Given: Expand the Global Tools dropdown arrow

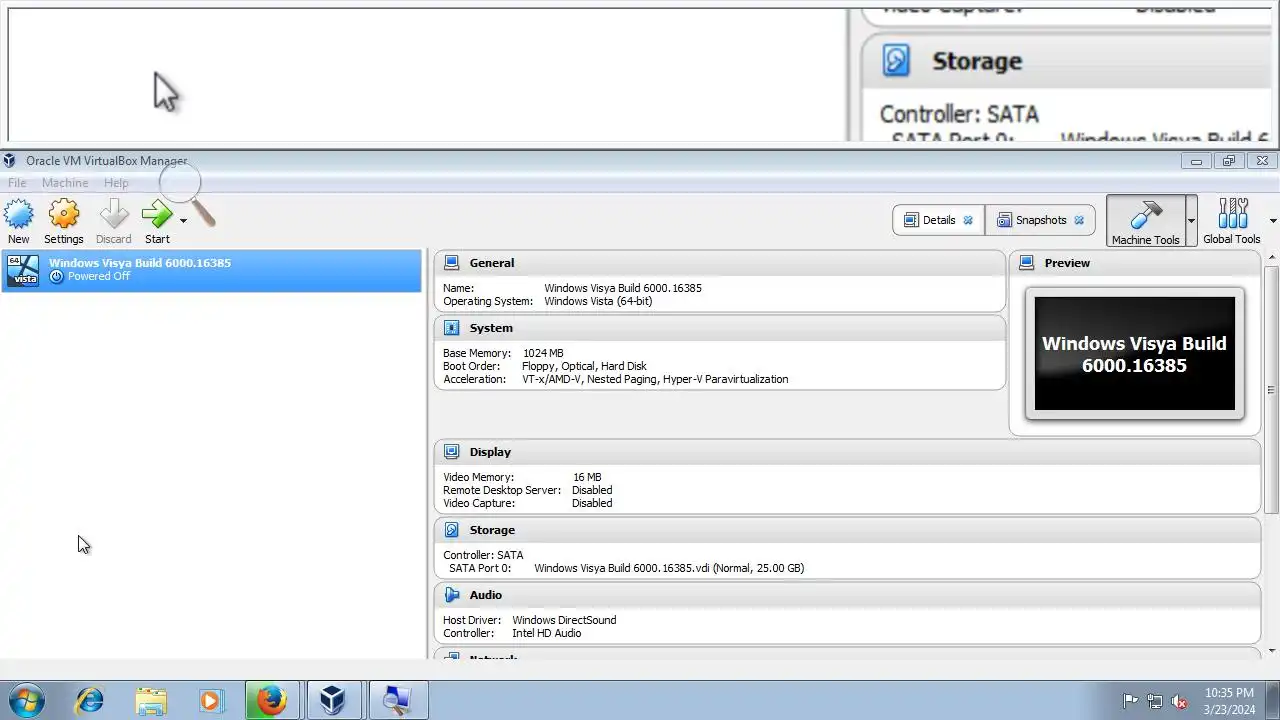Looking at the screenshot, I should 1272,221.
